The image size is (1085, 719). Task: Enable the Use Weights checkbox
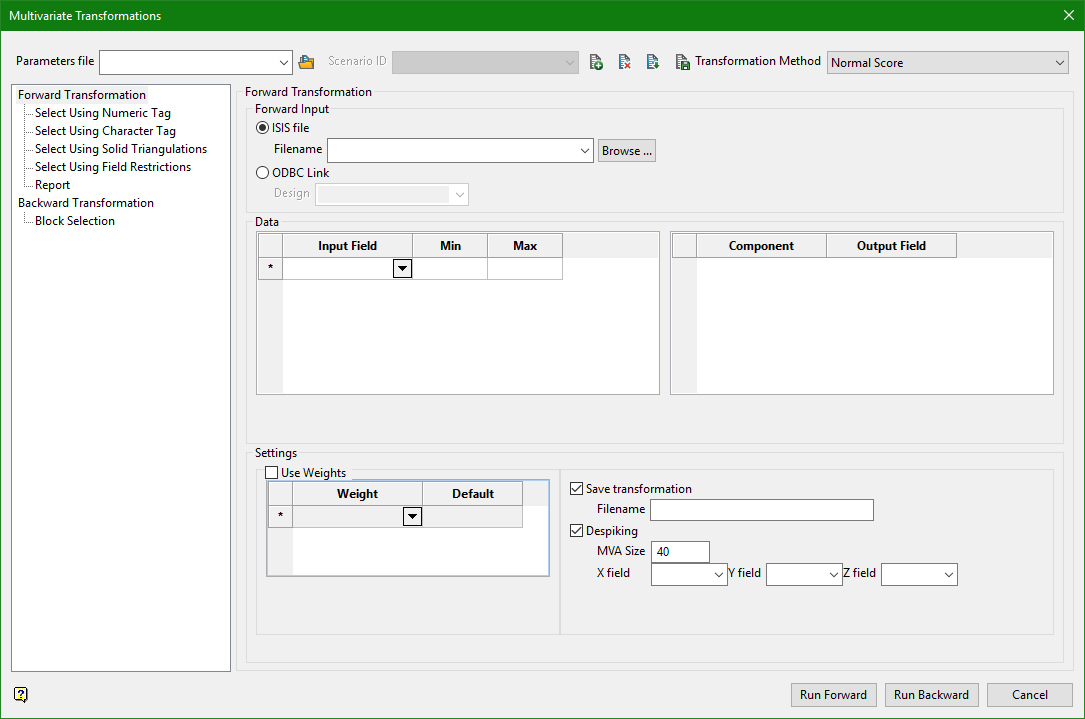point(272,473)
